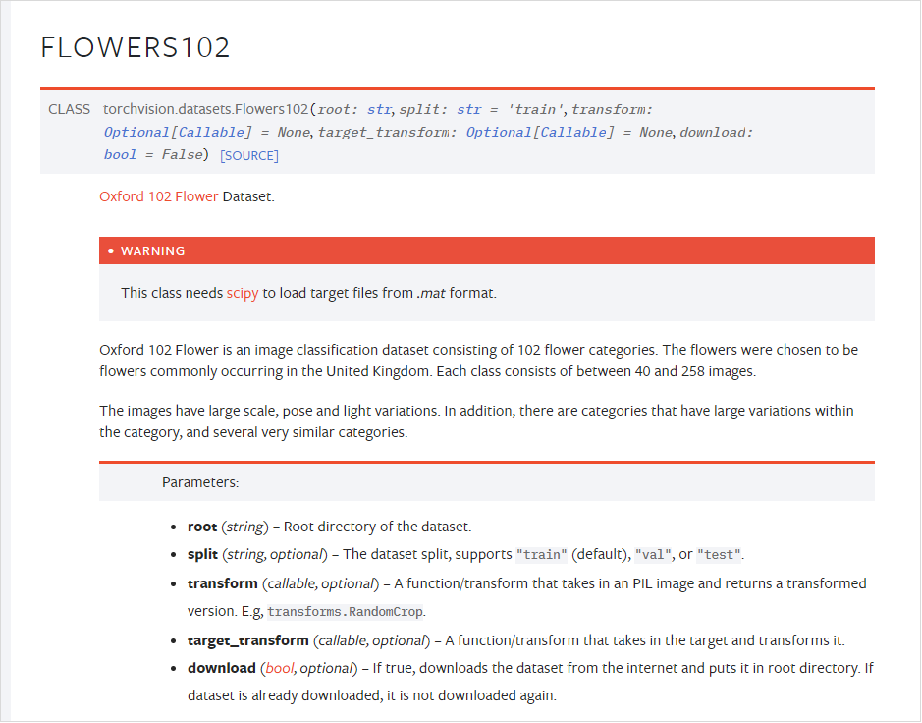Click the WARNING banner title
922x723 pixels.
pos(153,251)
